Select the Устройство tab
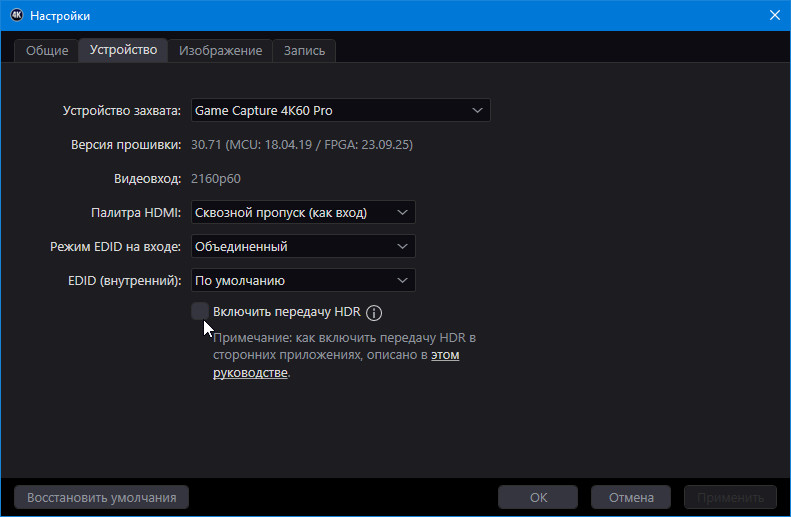The image size is (791, 517). click(123, 50)
